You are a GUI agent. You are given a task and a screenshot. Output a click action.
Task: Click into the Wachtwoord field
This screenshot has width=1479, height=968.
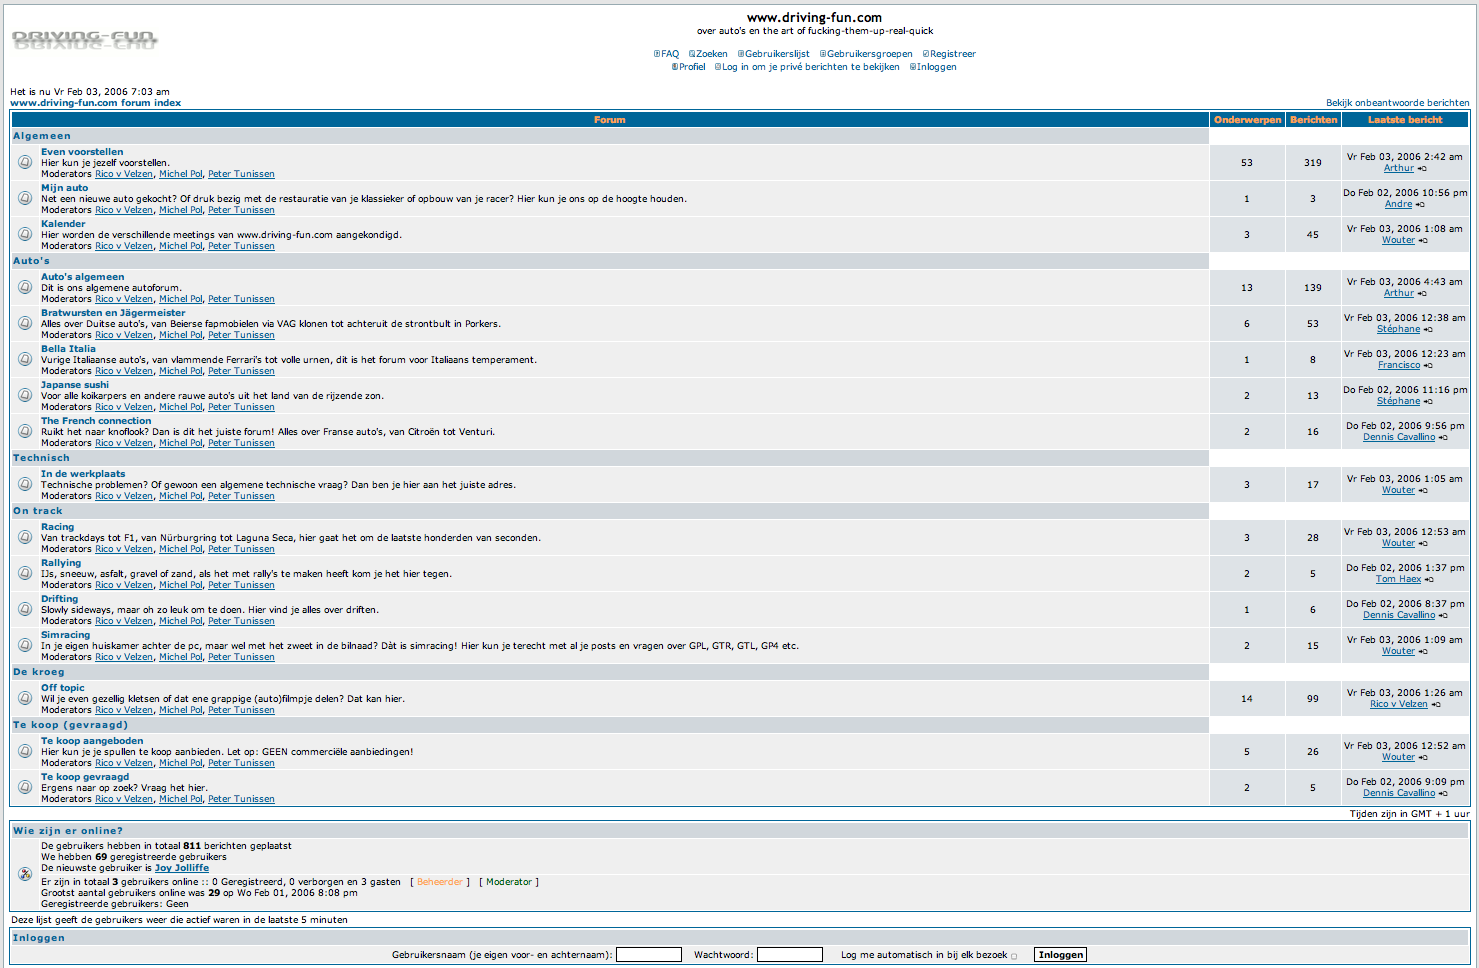[789, 955]
